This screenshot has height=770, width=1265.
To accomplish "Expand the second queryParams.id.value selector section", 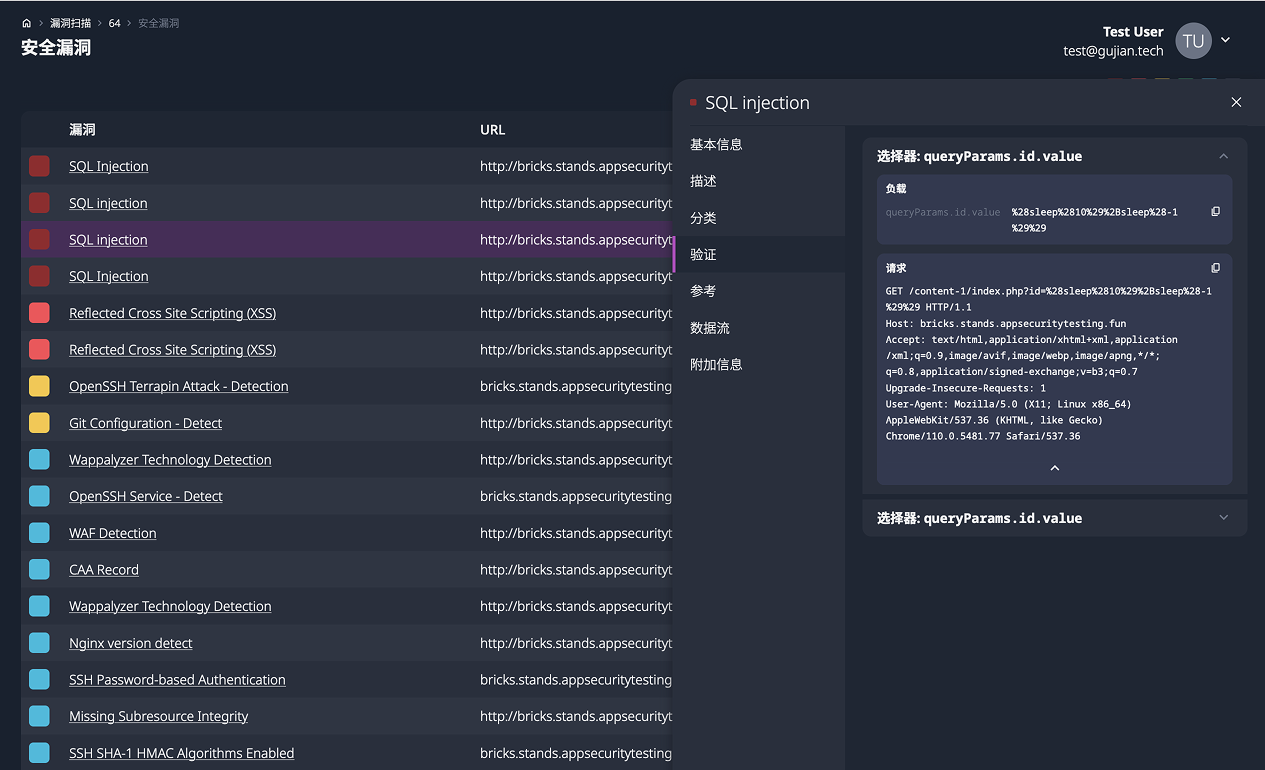I will point(1223,517).
